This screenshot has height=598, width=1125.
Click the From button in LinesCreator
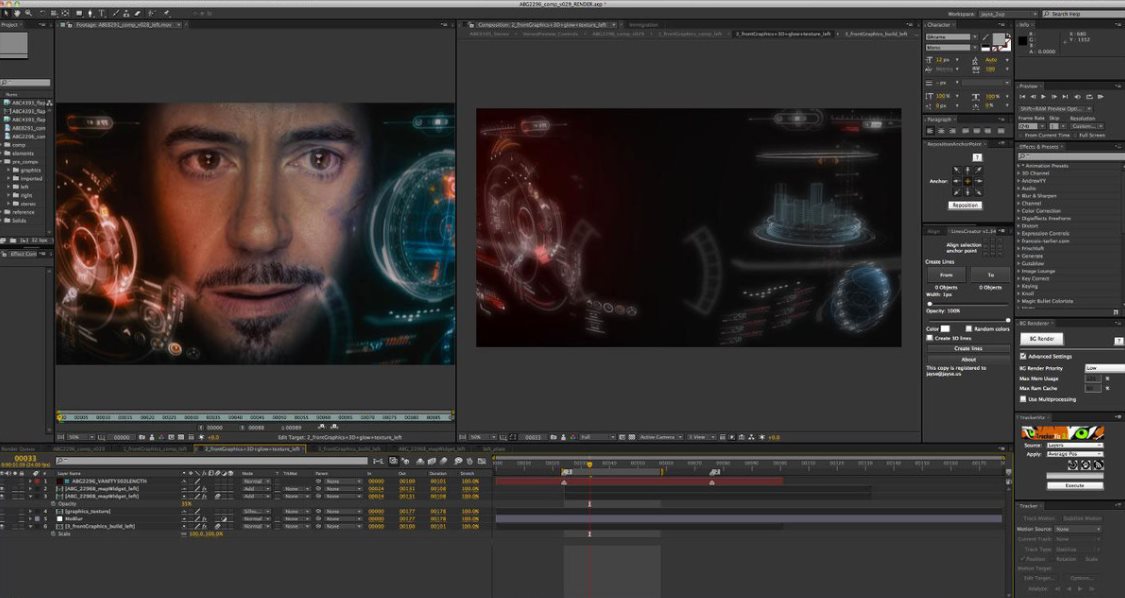(946, 275)
